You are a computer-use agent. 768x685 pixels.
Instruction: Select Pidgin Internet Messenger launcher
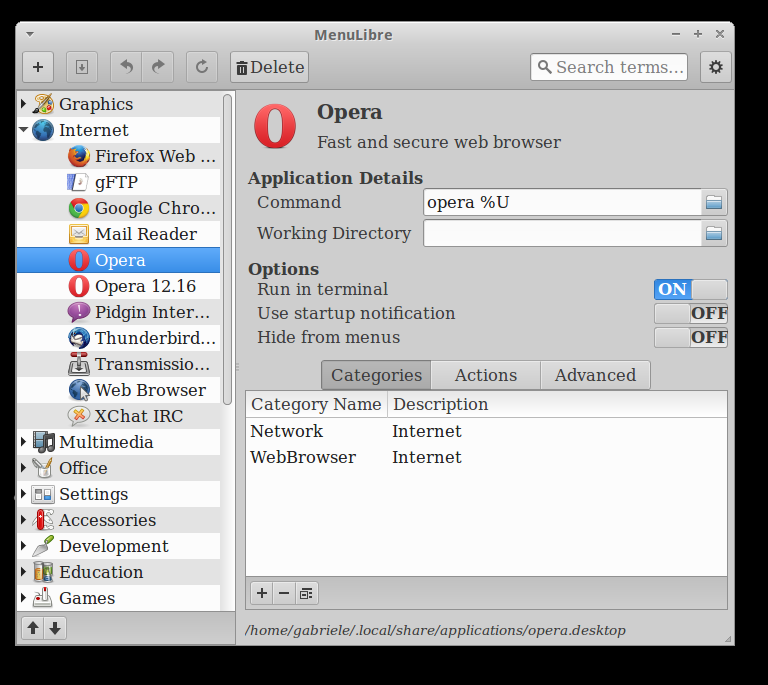click(119, 312)
